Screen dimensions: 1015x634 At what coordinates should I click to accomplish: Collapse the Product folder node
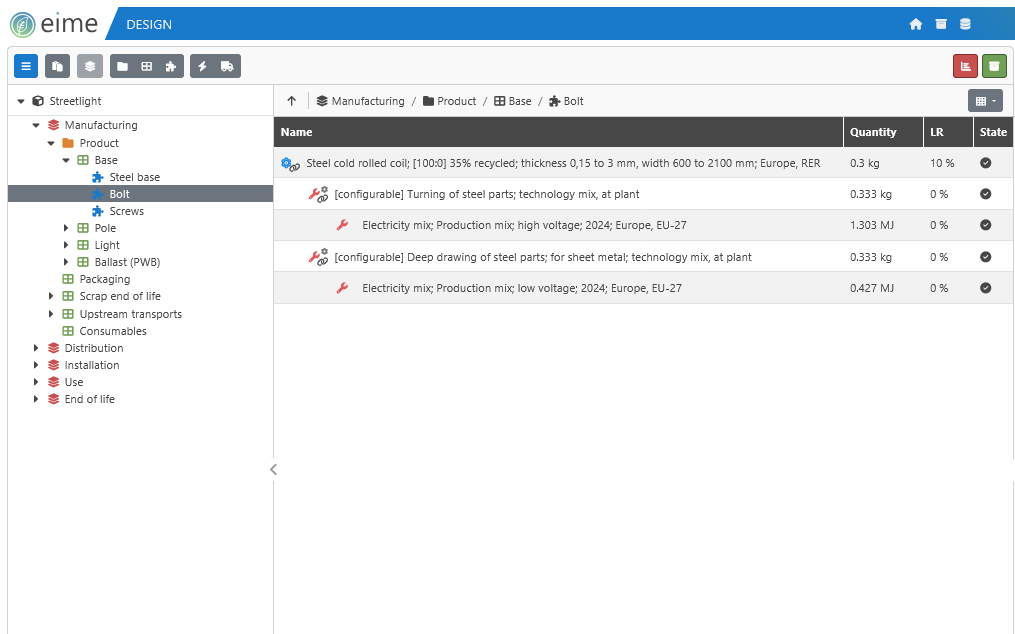(x=50, y=143)
